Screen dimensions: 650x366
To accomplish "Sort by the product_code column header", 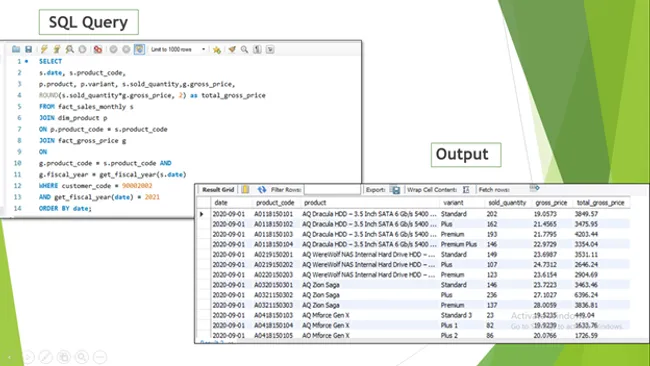I will click(x=275, y=203).
